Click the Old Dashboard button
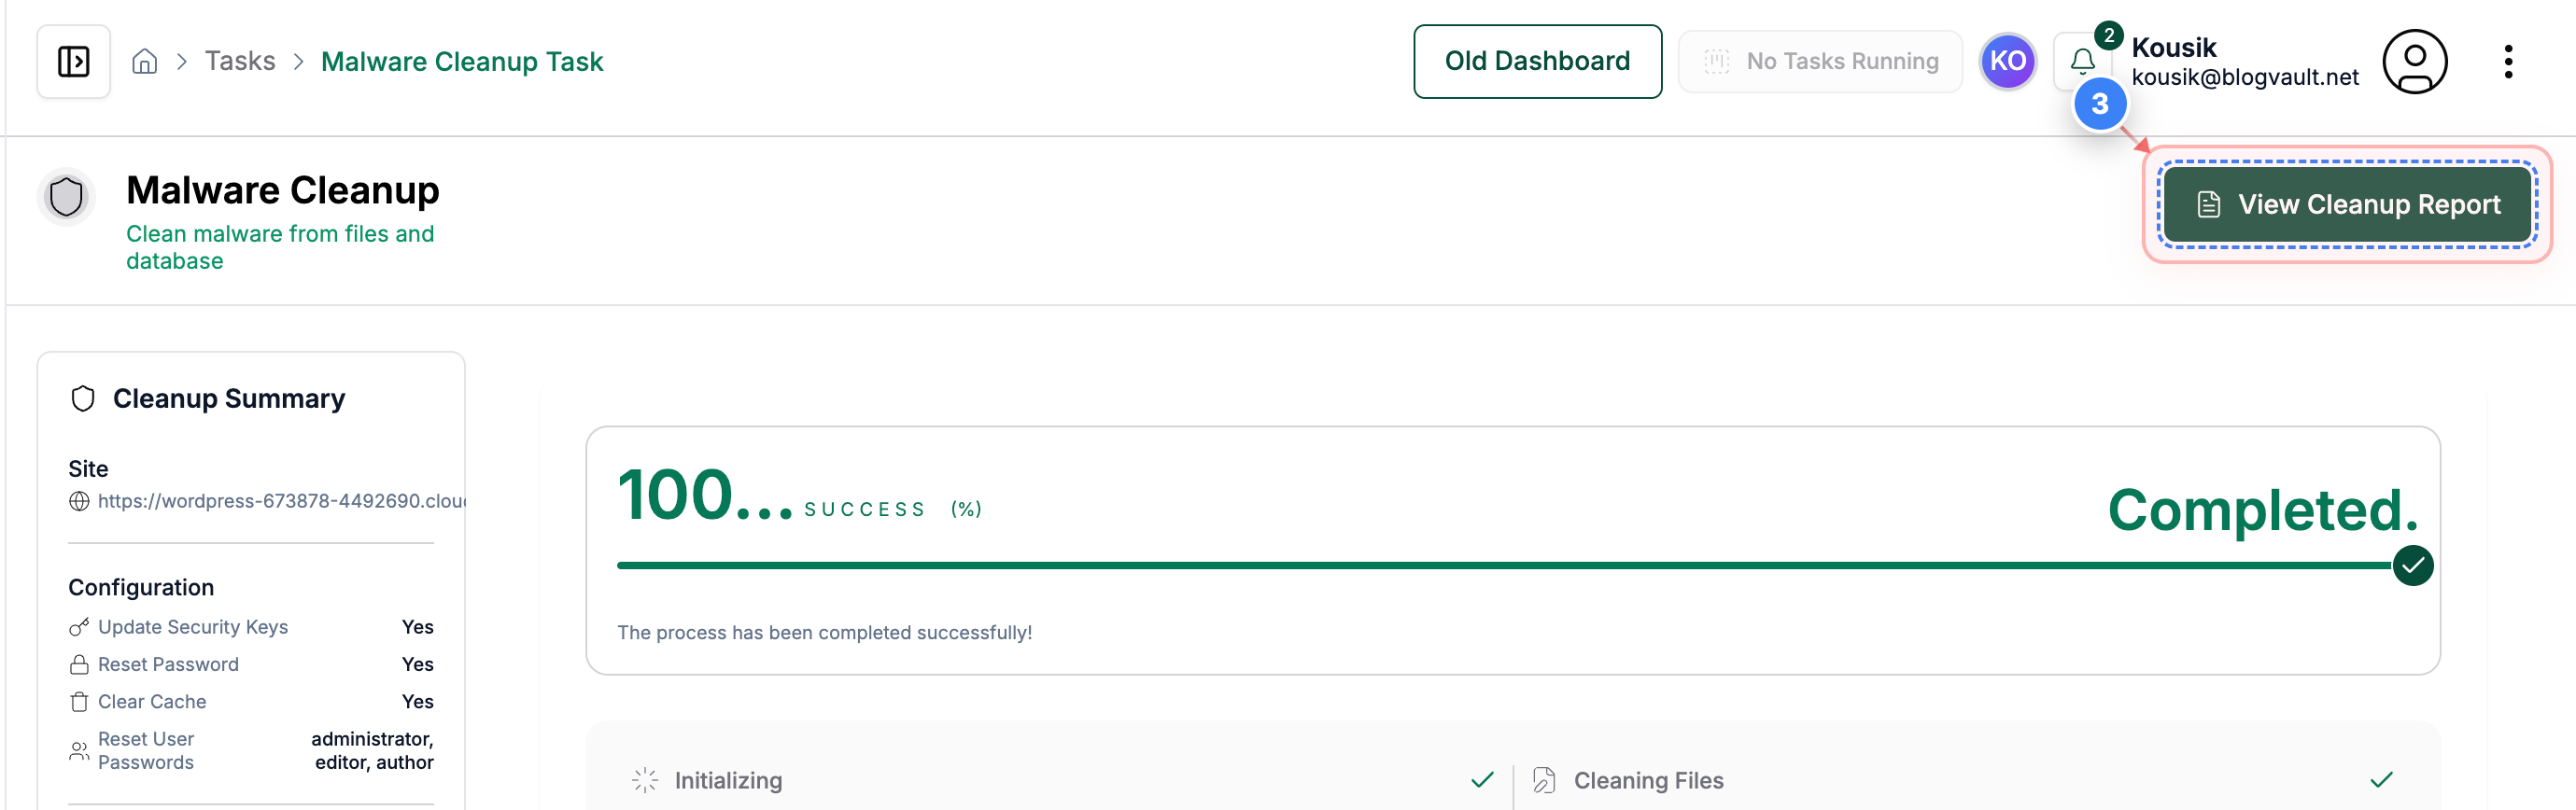Screen dimensions: 2576x810 (x=1537, y=61)
